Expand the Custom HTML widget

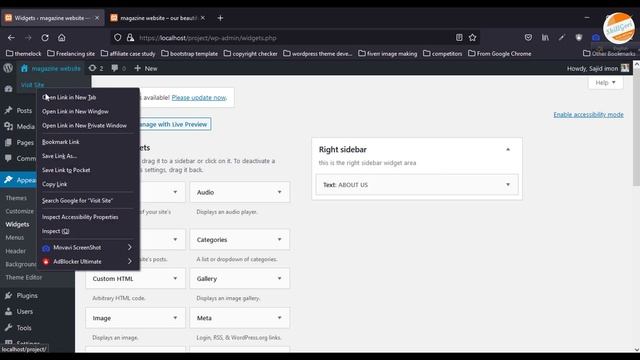[x=175, y=279]
